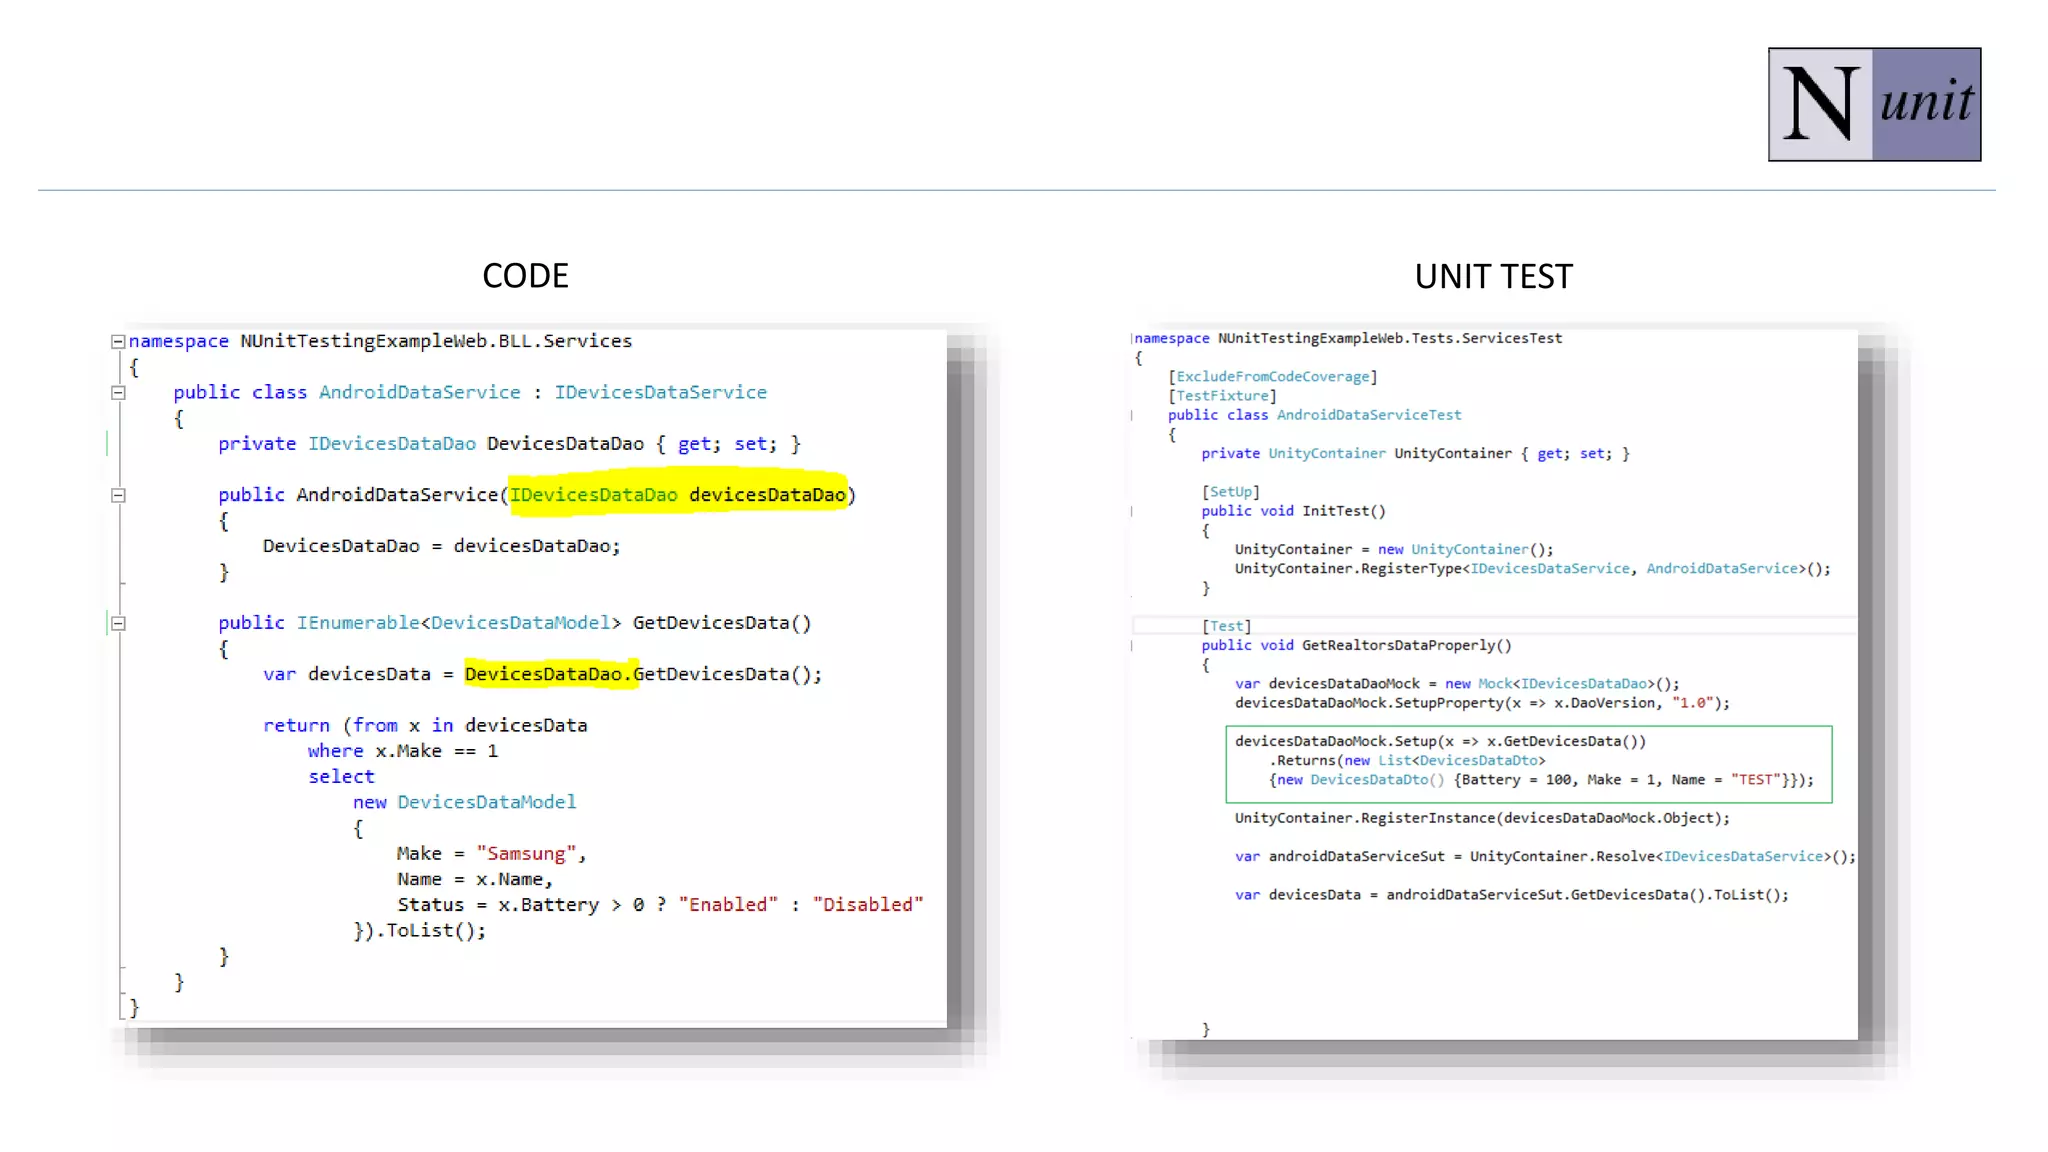Click 'GetRealtorsDataProperly()' method name
Image resolution: width=2048 pixels, height=1152 pixels.
(x=1406, y=645)
